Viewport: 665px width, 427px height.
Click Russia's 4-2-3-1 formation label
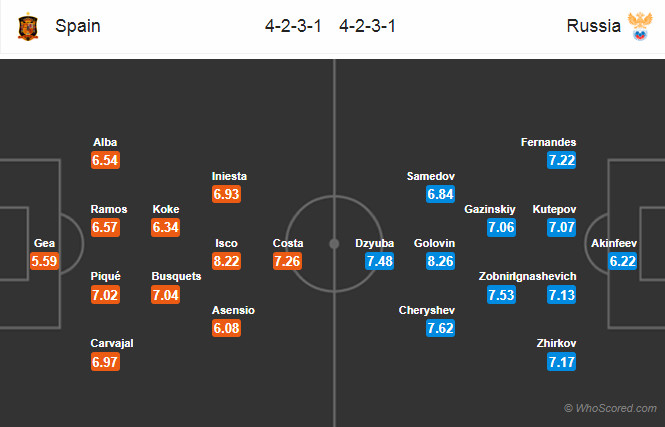367,27
